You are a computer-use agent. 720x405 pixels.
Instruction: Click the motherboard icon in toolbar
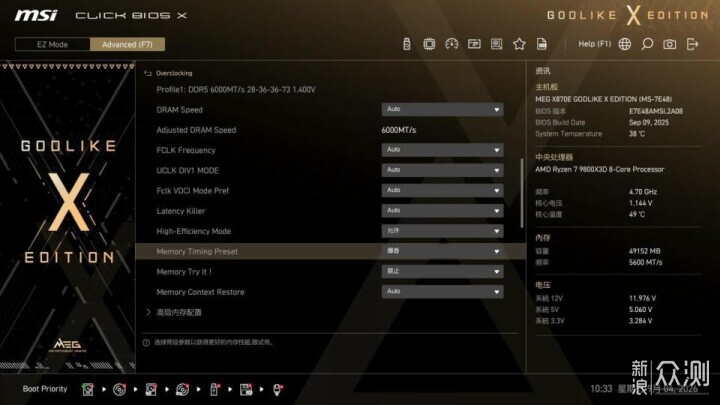click(496, 44)
